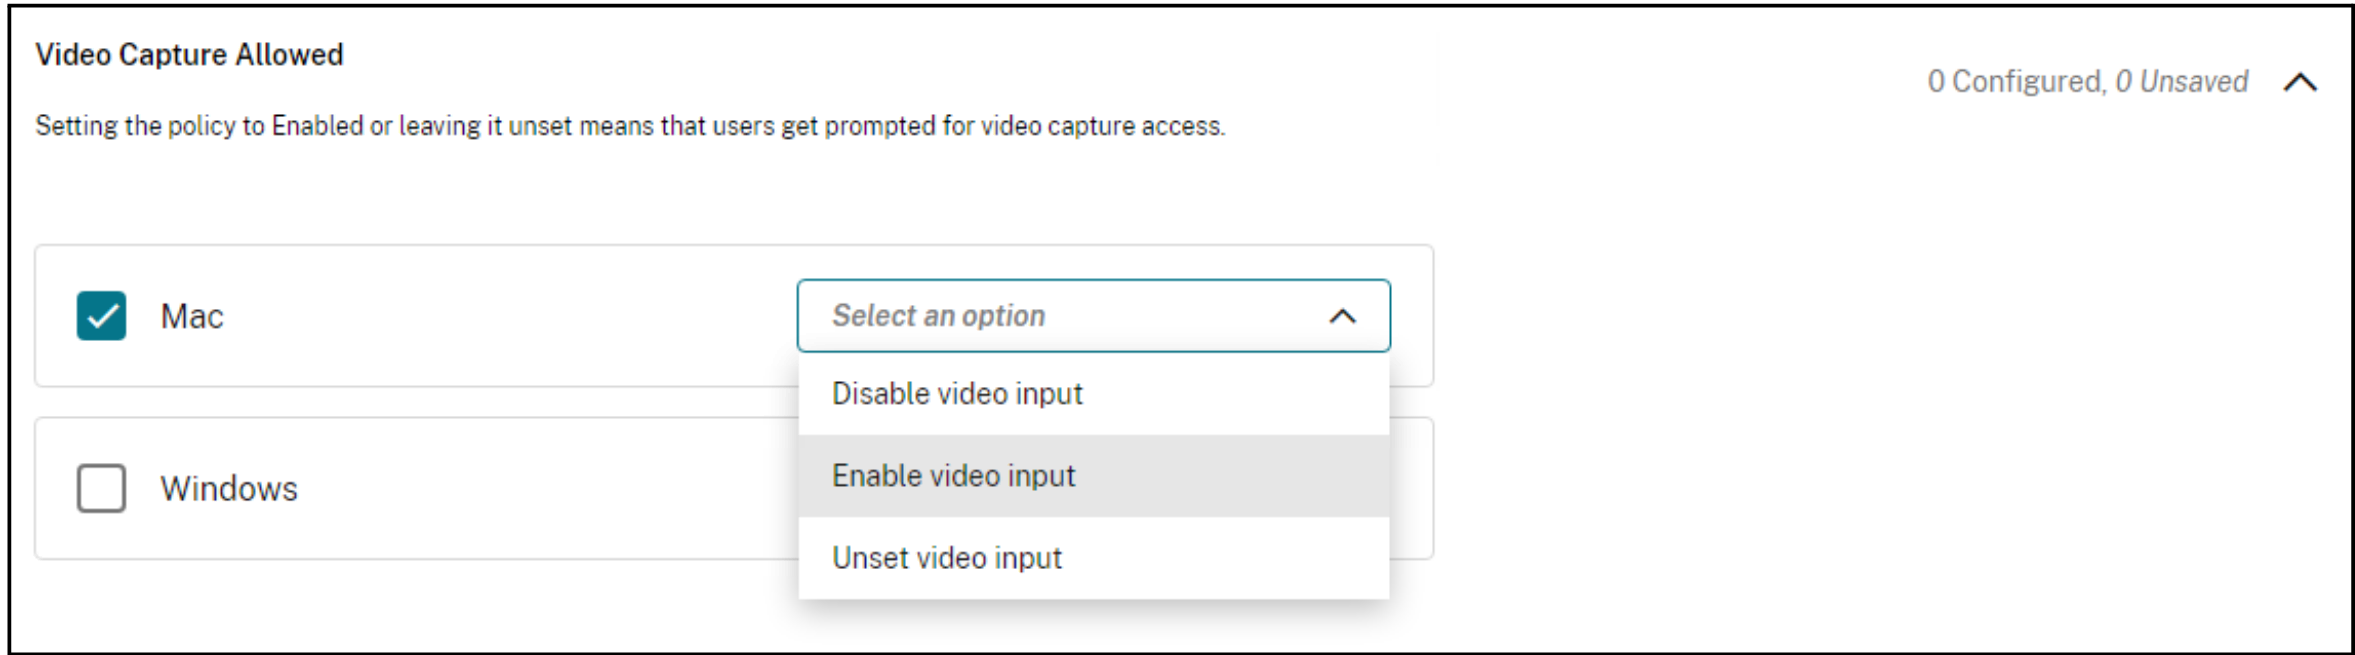Screen dimensions: 2355x655
Task: Click the Windows label text
Action: point(229,489)
